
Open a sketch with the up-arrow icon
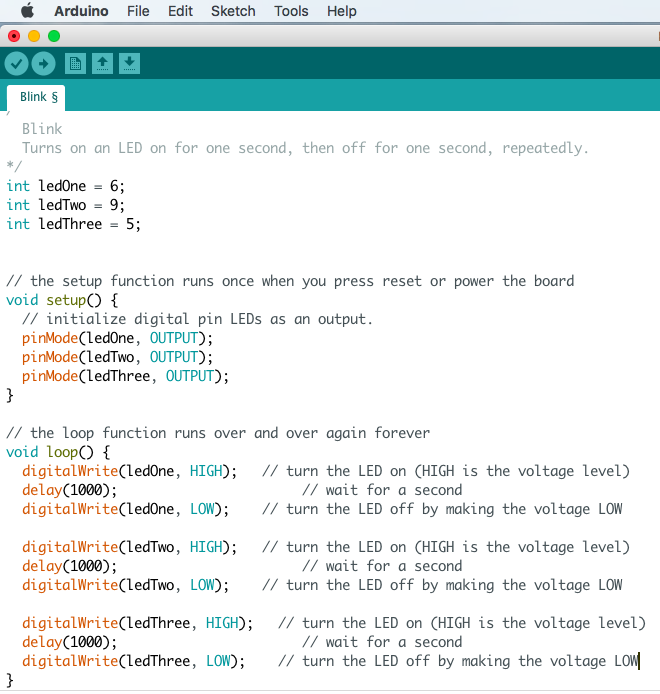tap(102, 64)
